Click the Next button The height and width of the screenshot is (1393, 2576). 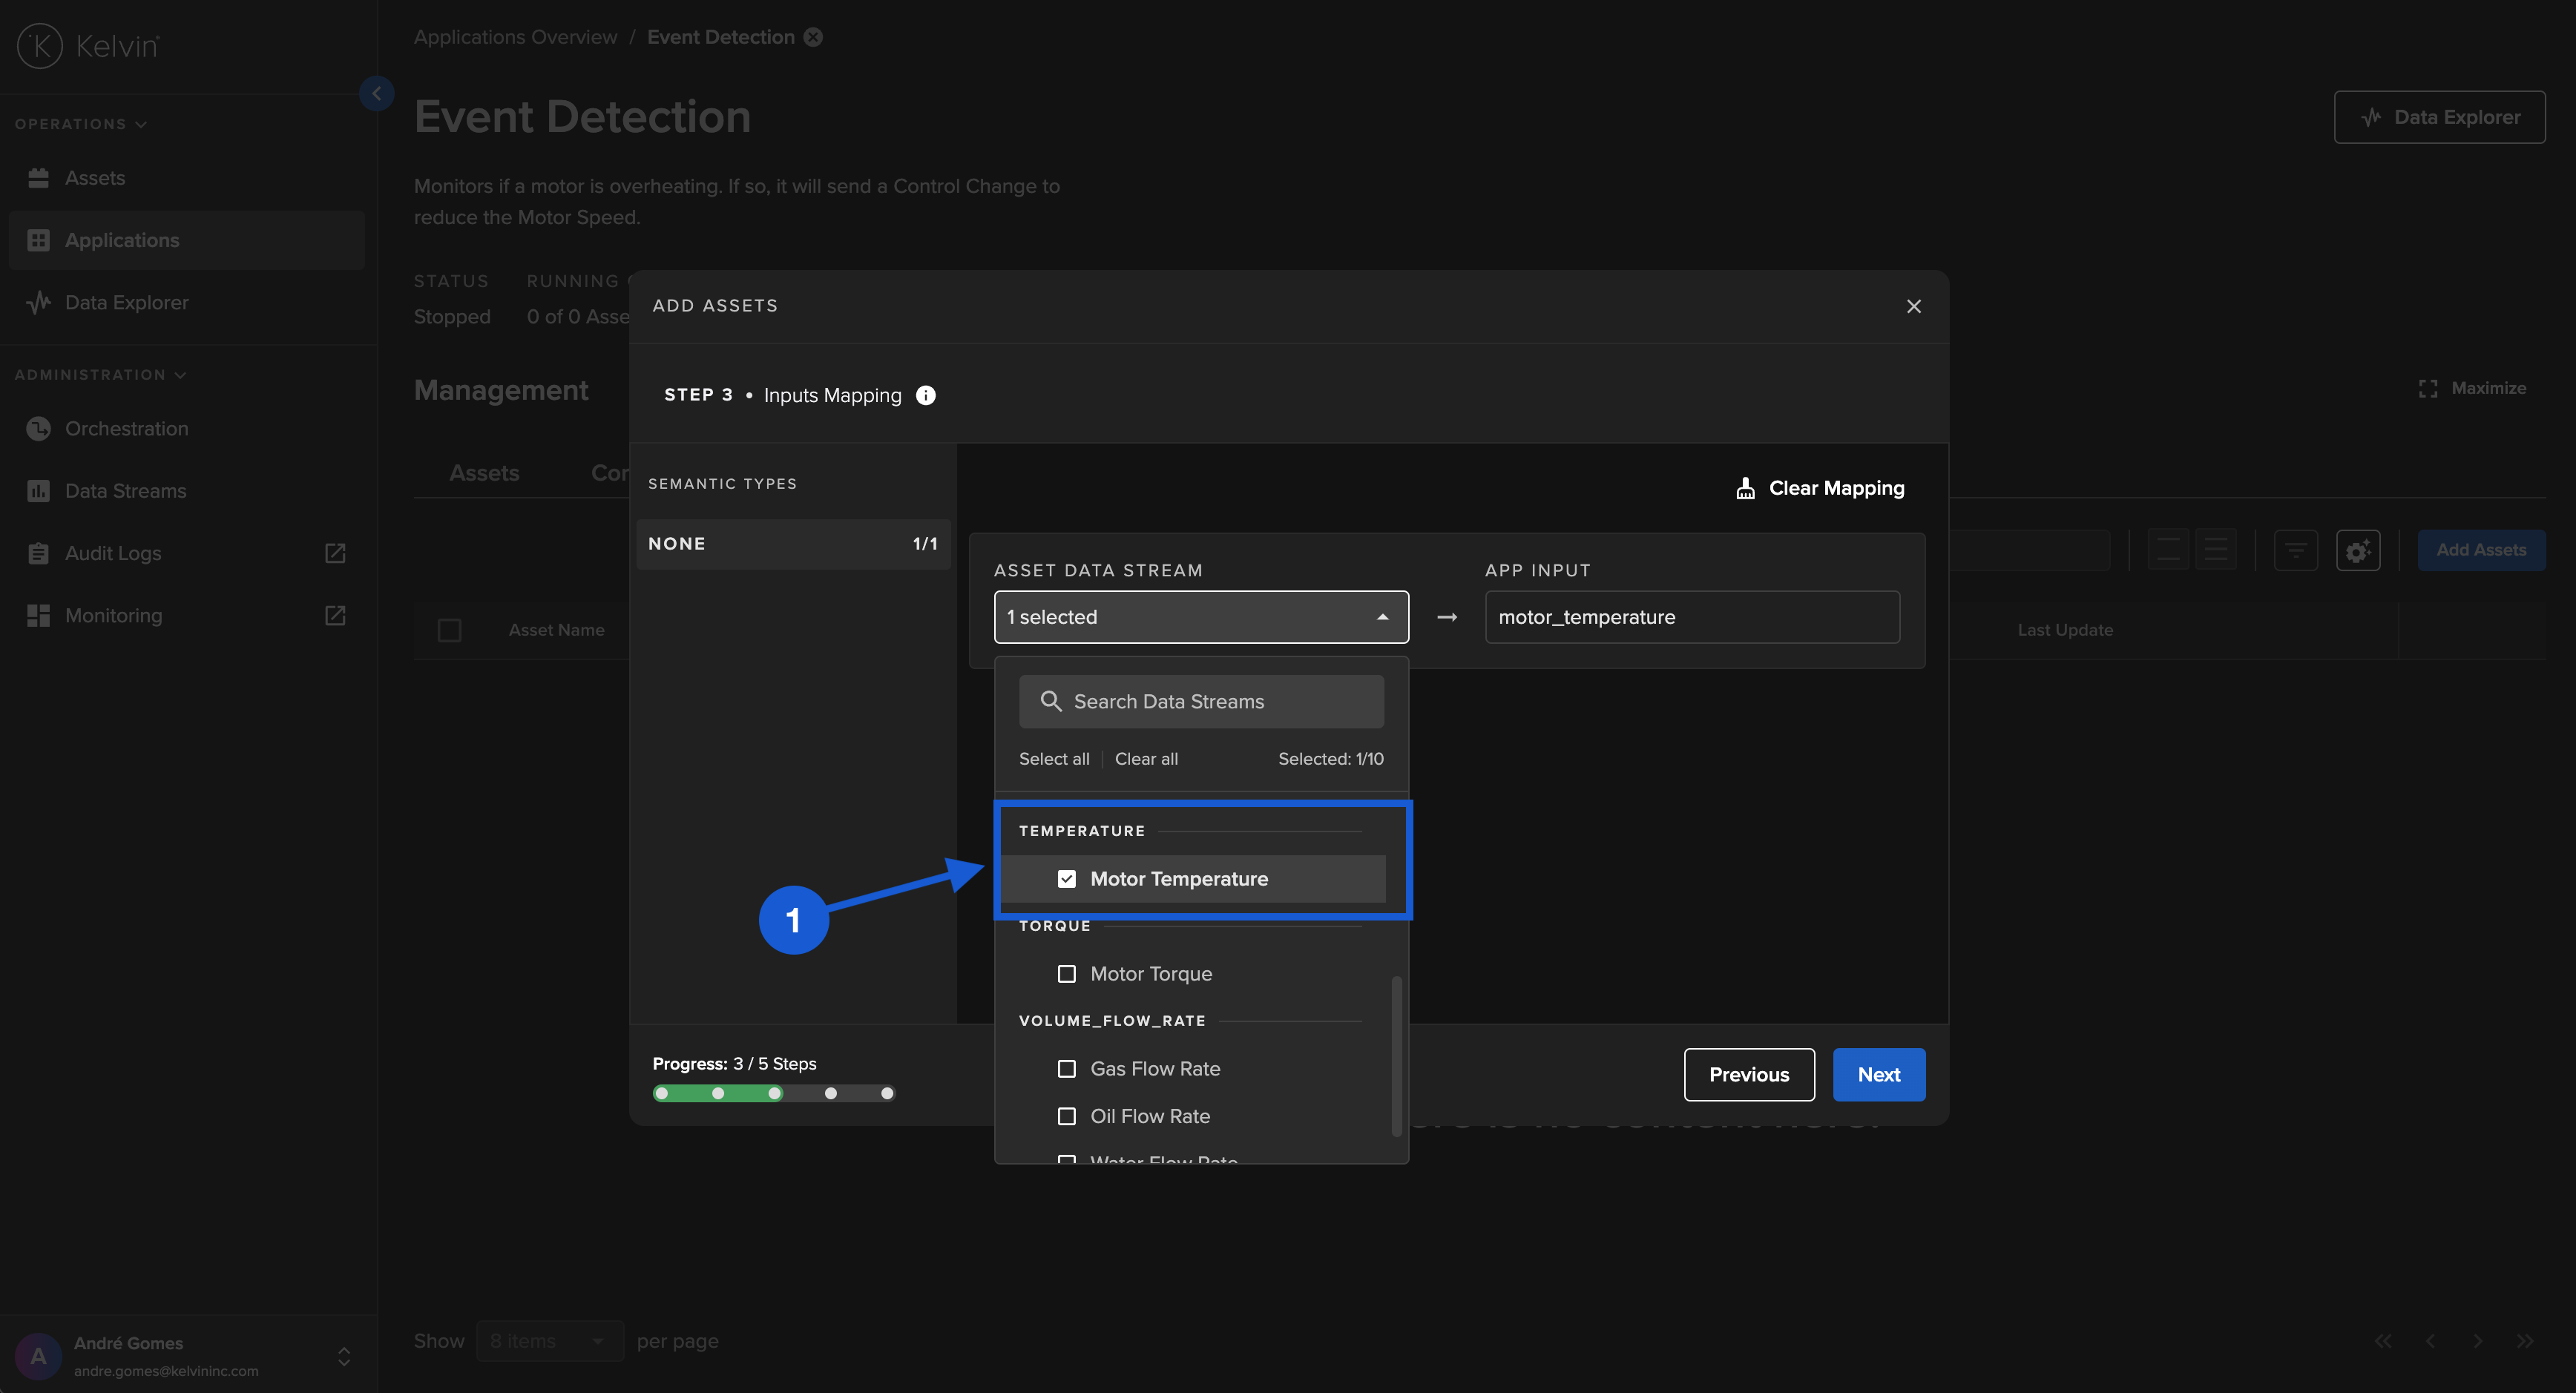[x=1878, y=1074]
